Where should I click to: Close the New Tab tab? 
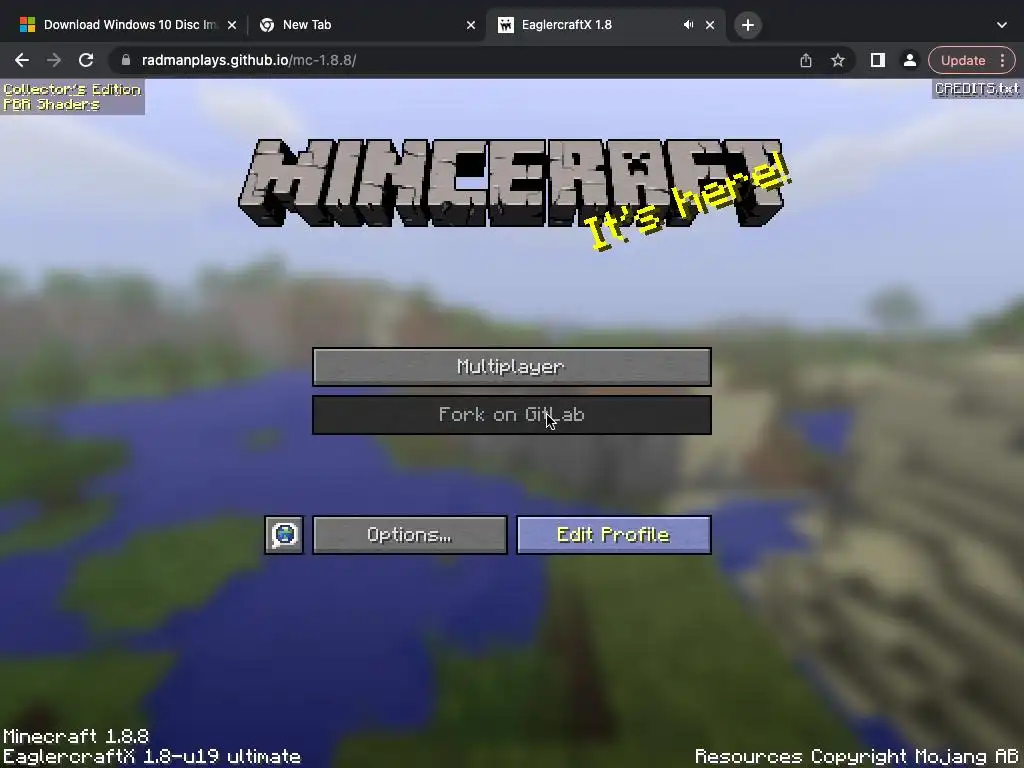[x=471, y=25]
